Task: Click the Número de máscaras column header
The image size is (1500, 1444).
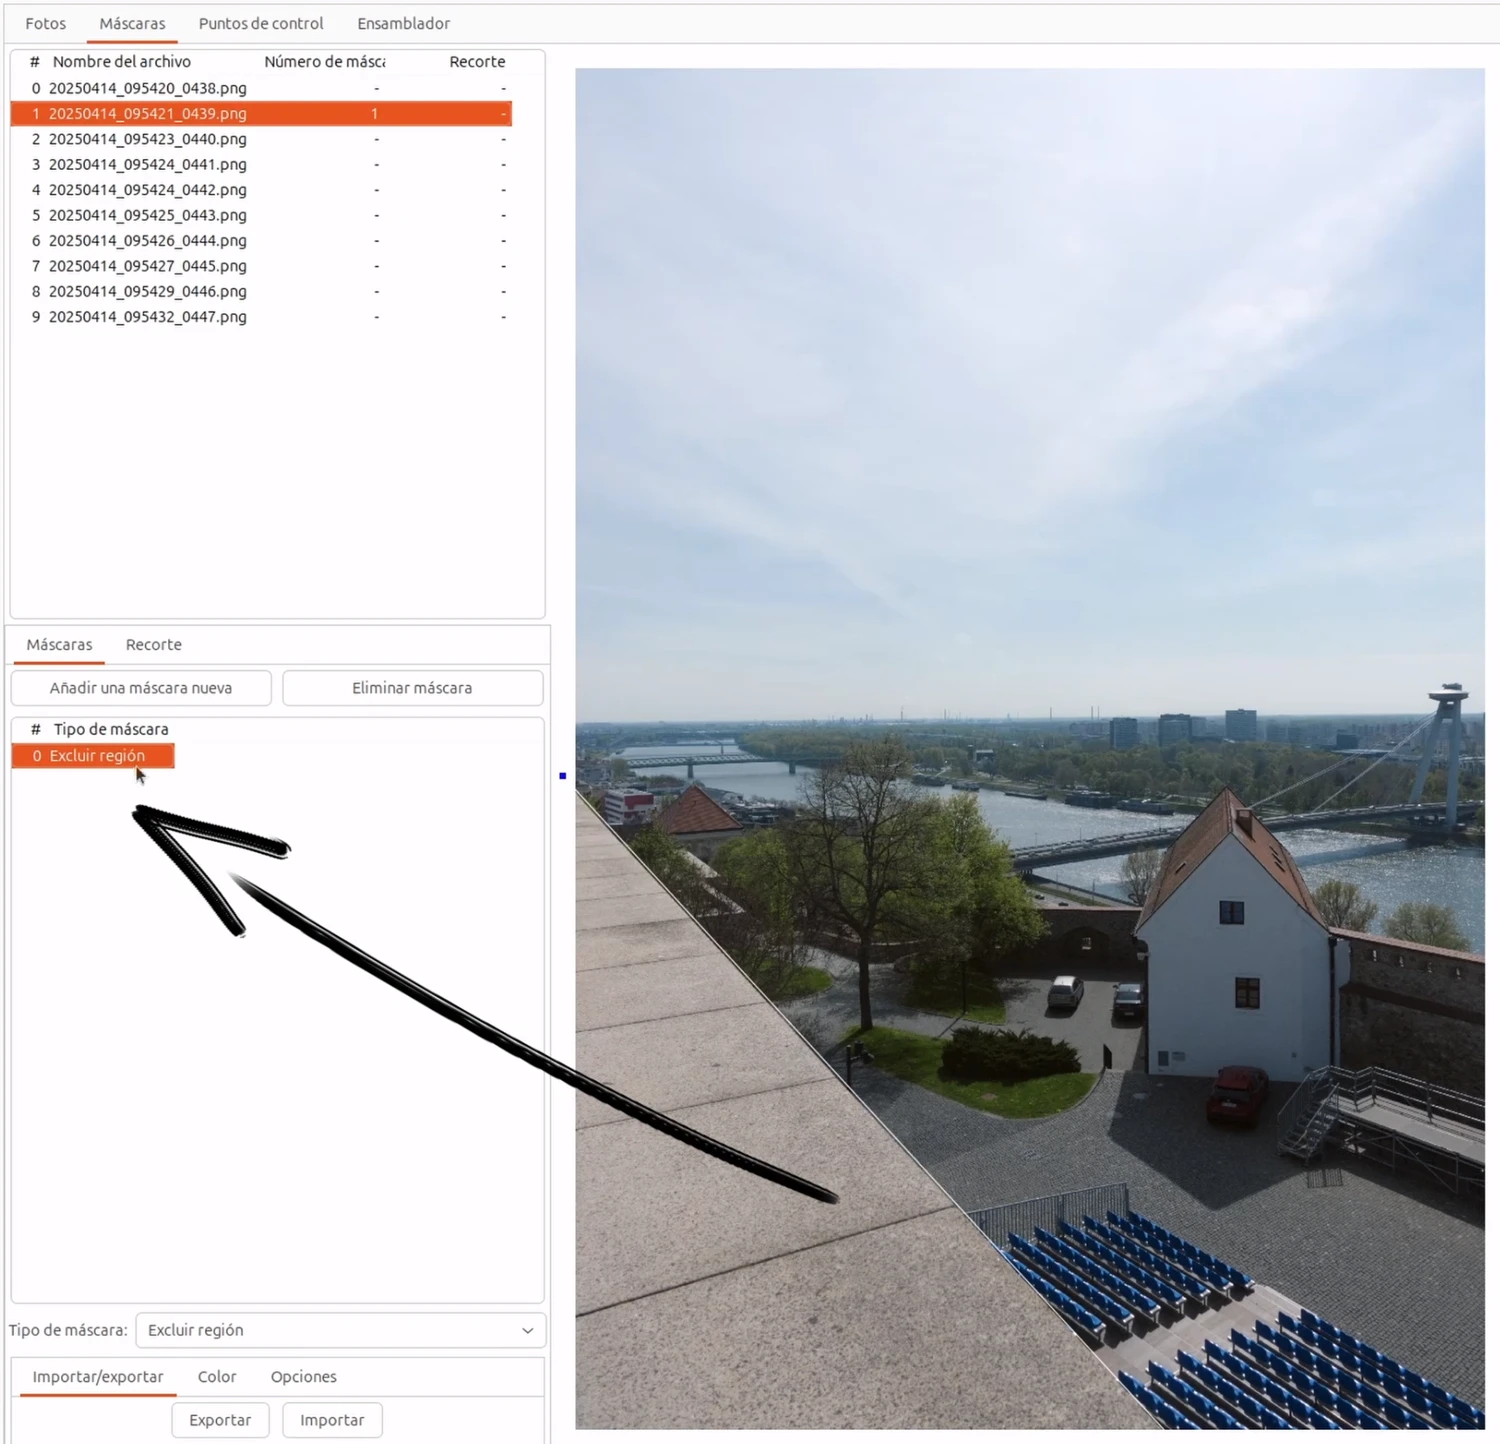Action: tap(324, 62)
